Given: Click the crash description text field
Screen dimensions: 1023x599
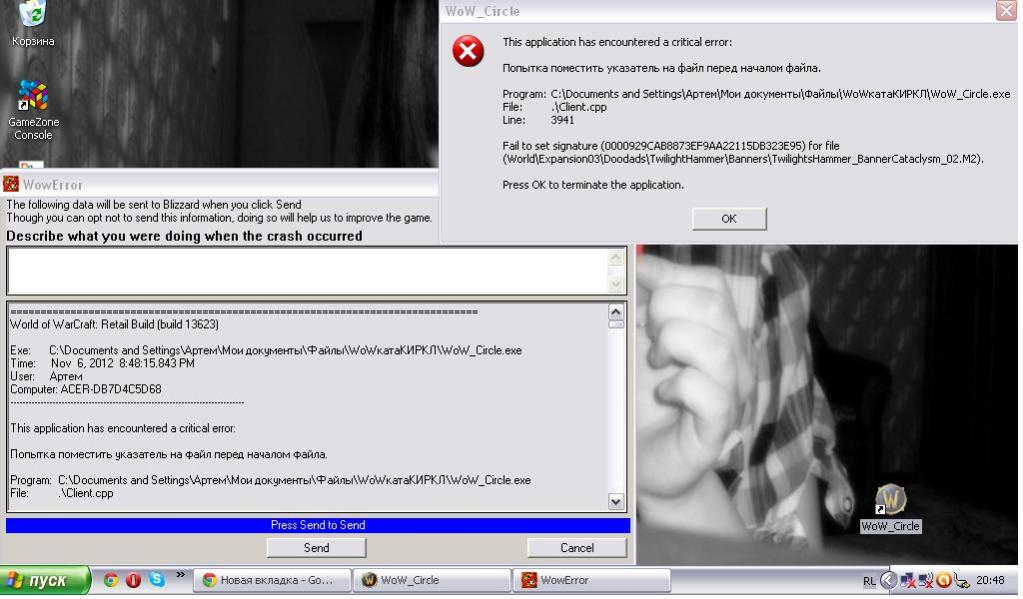Looking at the screenshot, I should 305,271.
